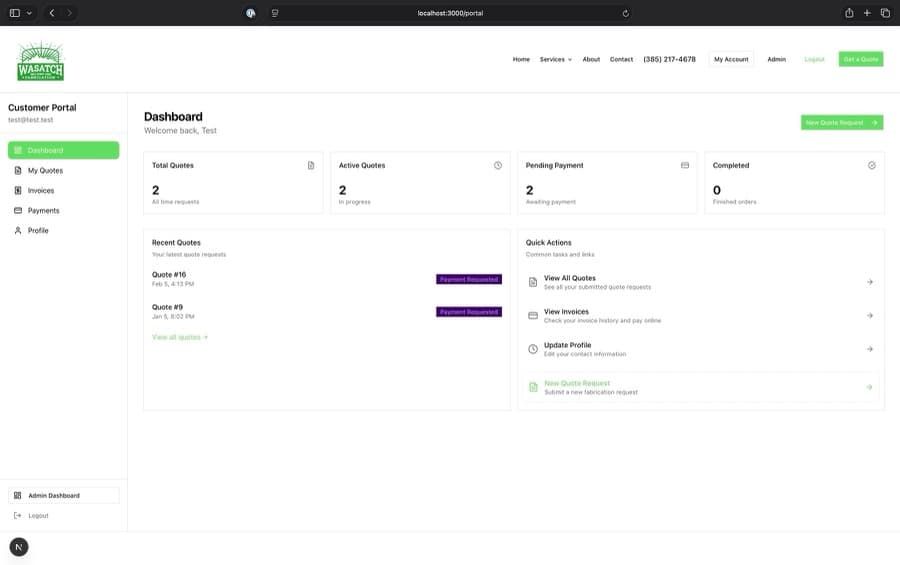Click the Wasatch logo
Viewport: 900px width, 565px height.
click(x=41, y=60)
